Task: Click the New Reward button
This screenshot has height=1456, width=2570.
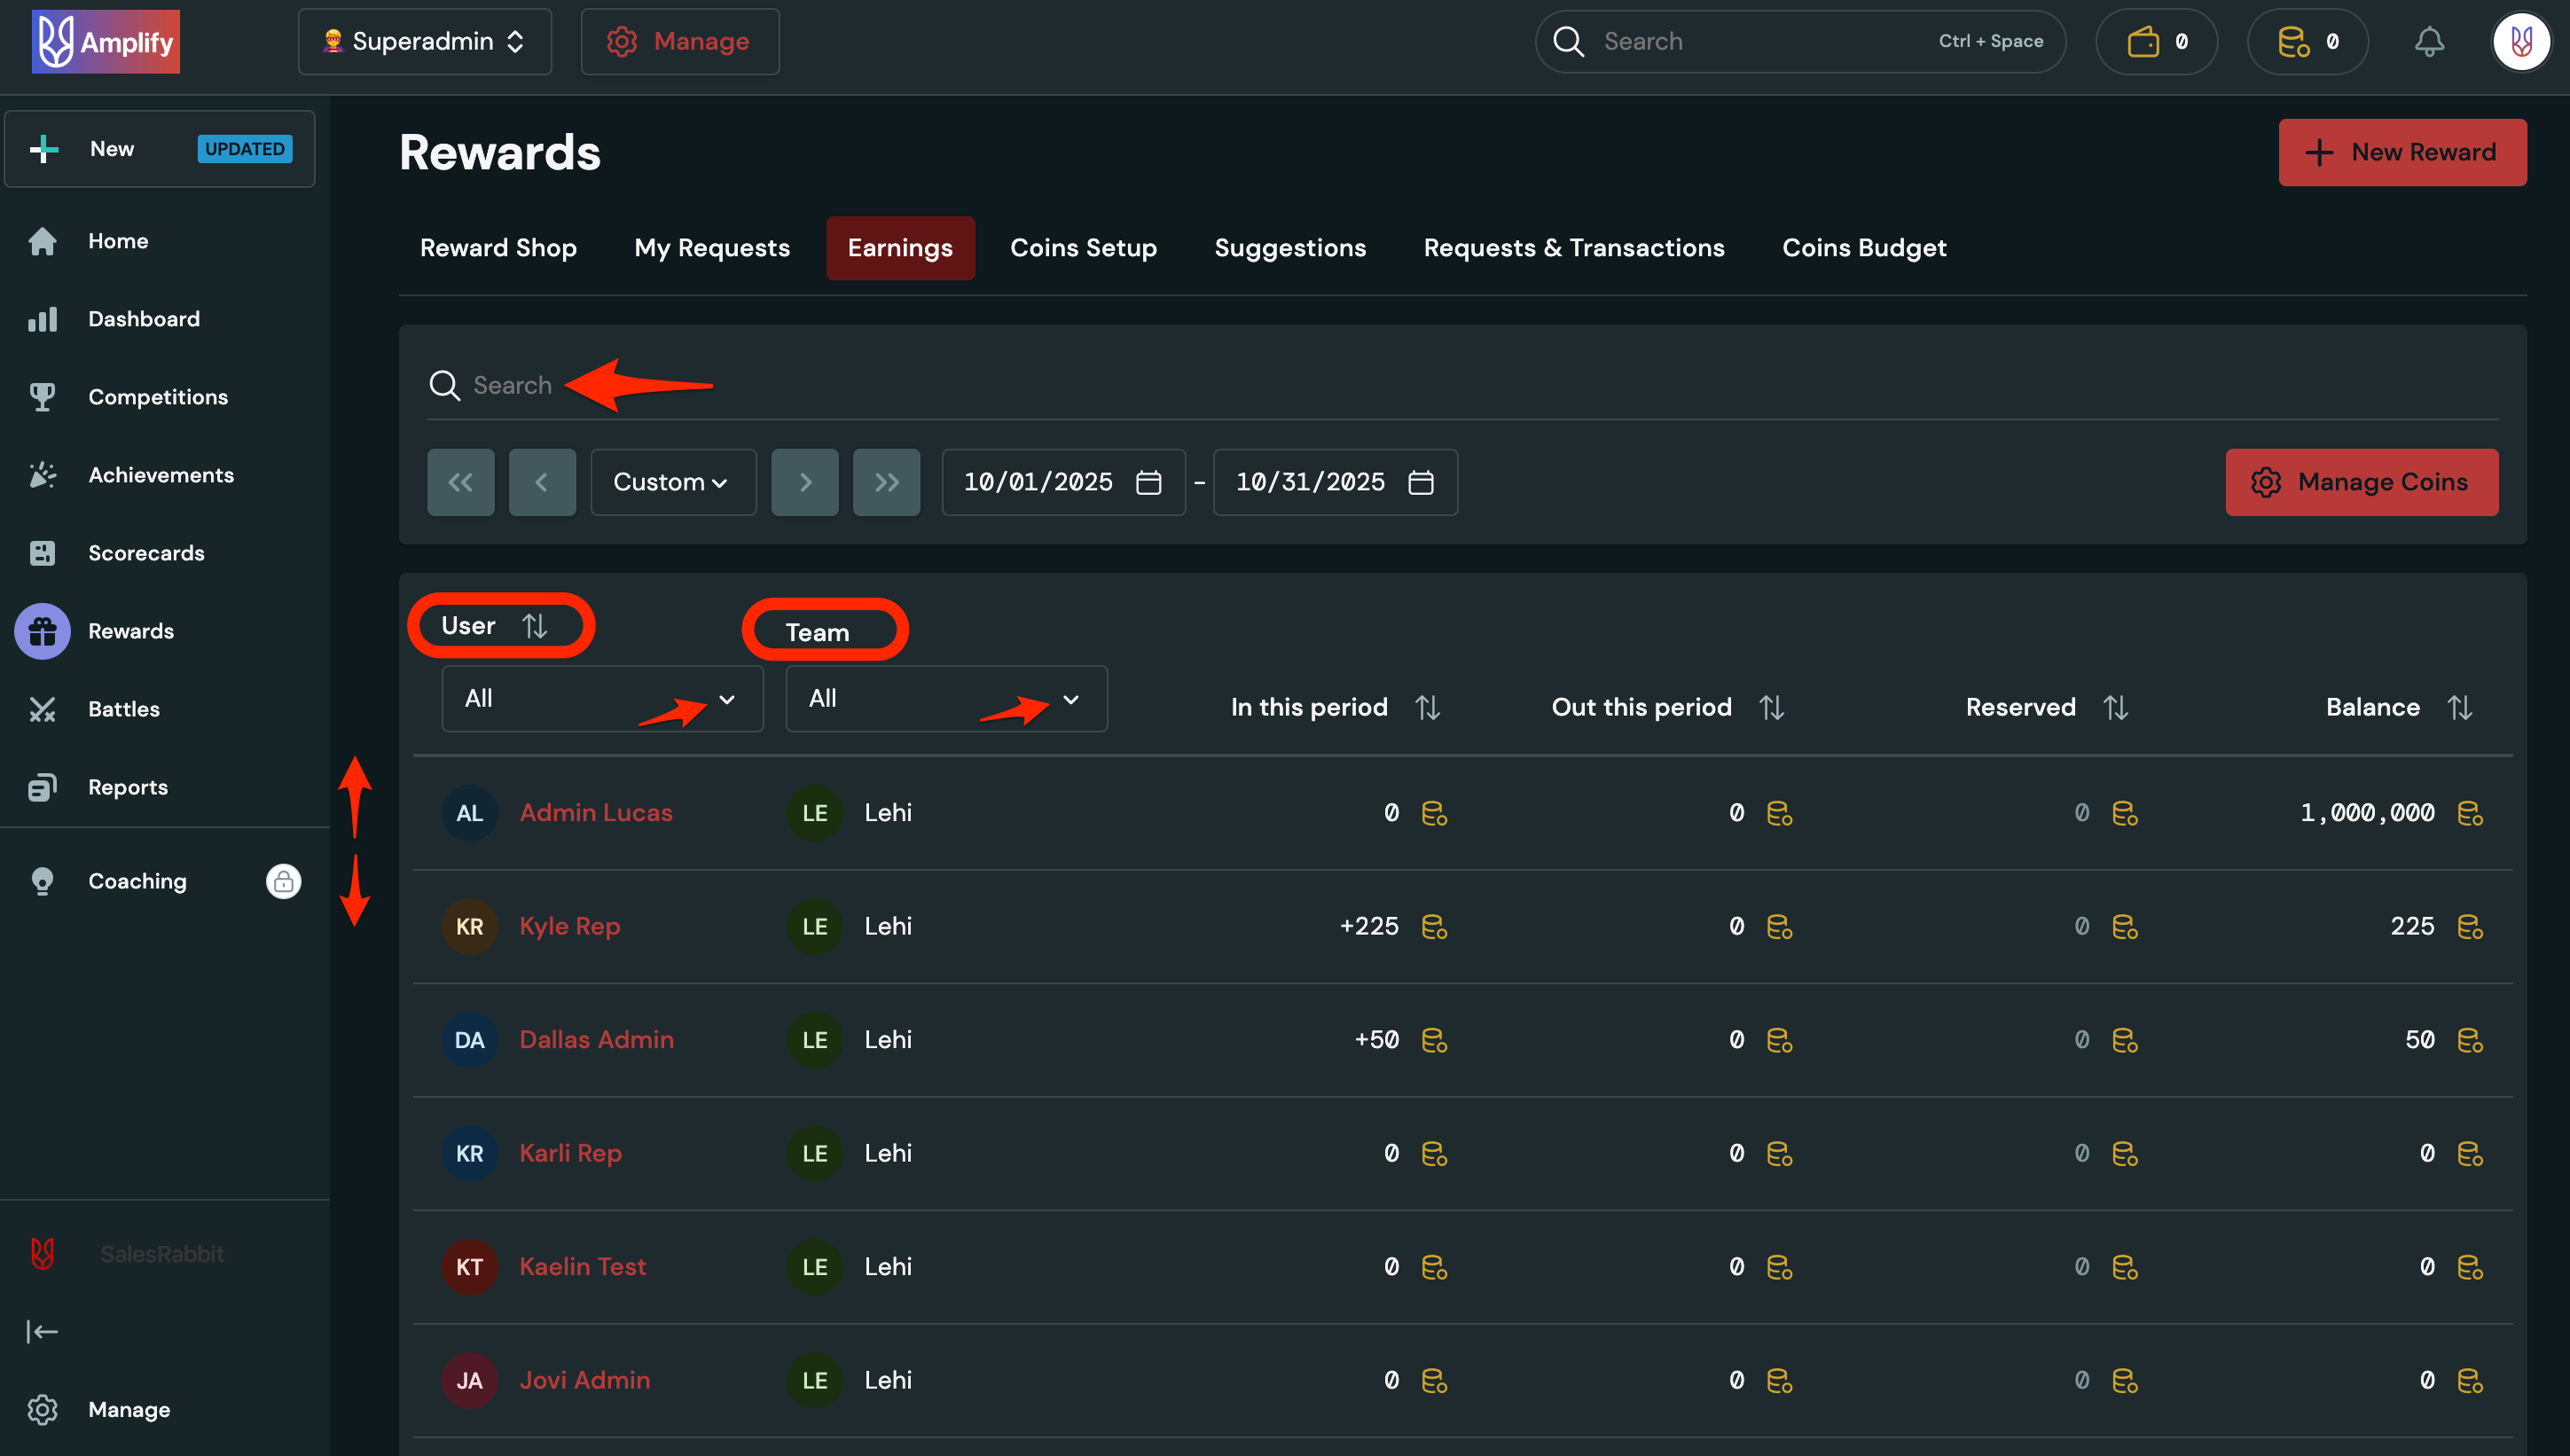Action: pos(2403,152)
